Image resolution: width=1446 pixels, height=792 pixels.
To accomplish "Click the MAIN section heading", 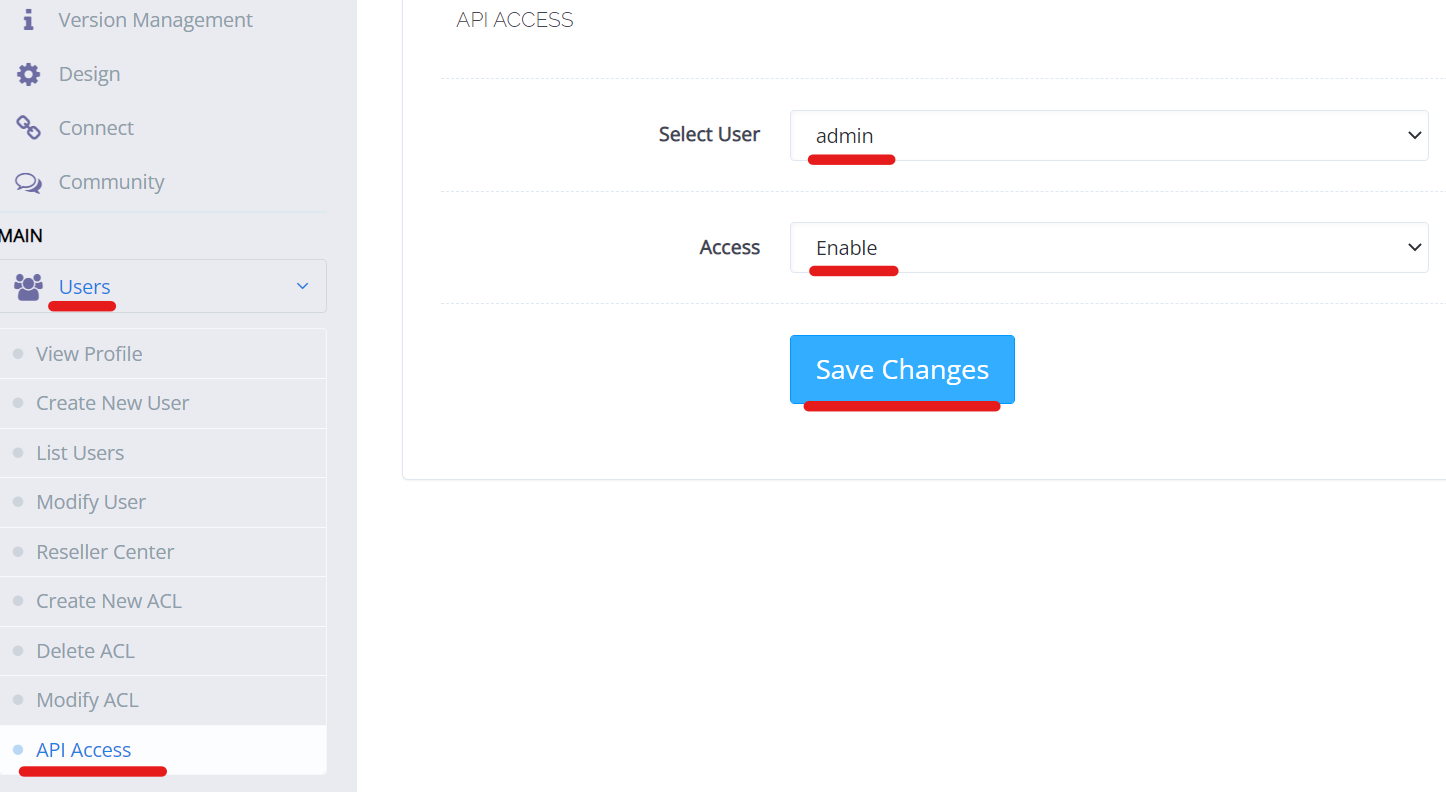I will [x=21, y=236].
